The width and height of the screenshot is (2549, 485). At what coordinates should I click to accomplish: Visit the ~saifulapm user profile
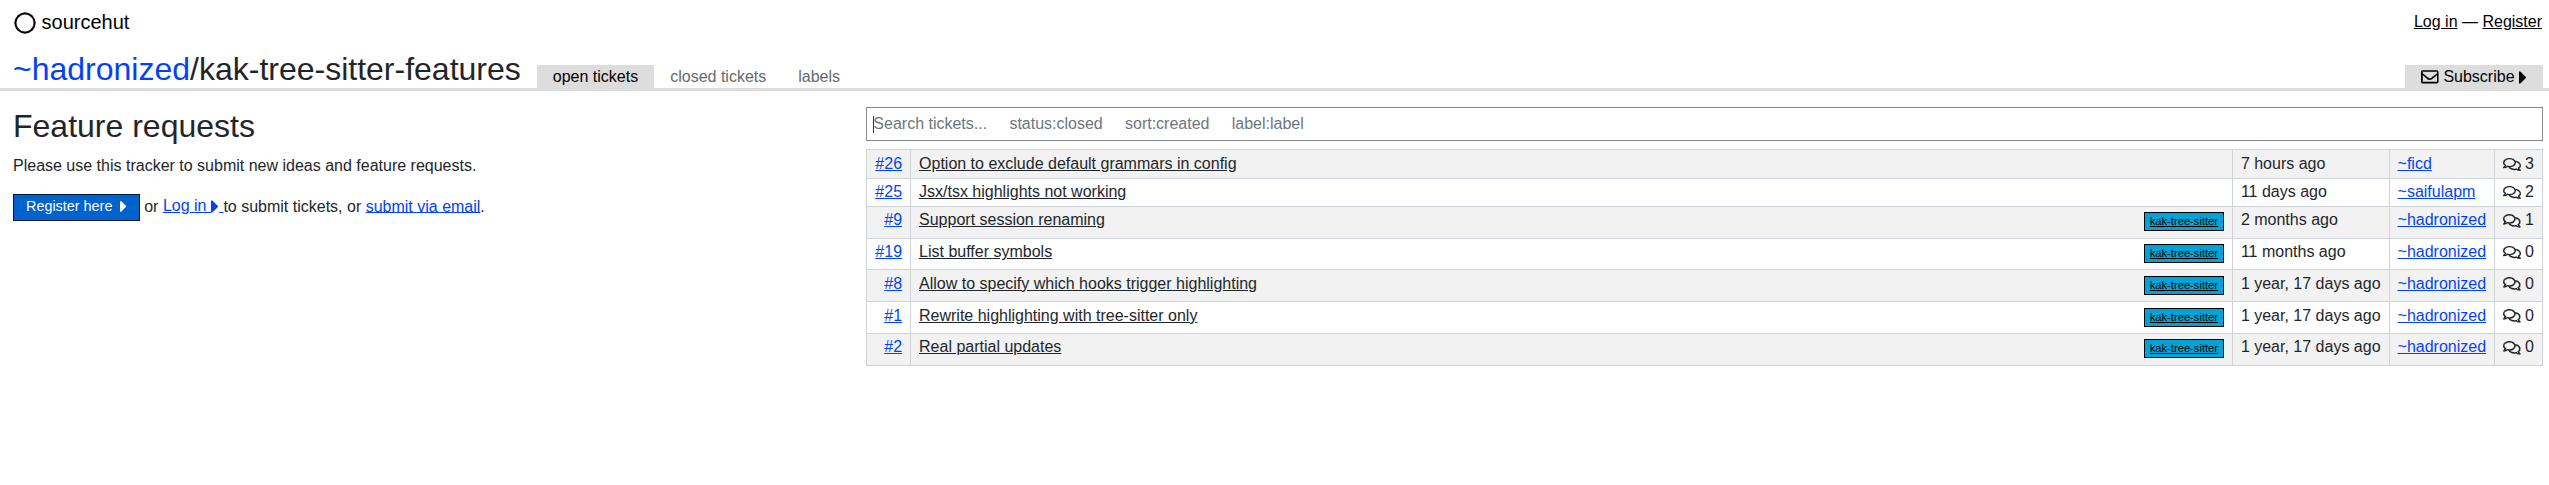point(2436,192)
